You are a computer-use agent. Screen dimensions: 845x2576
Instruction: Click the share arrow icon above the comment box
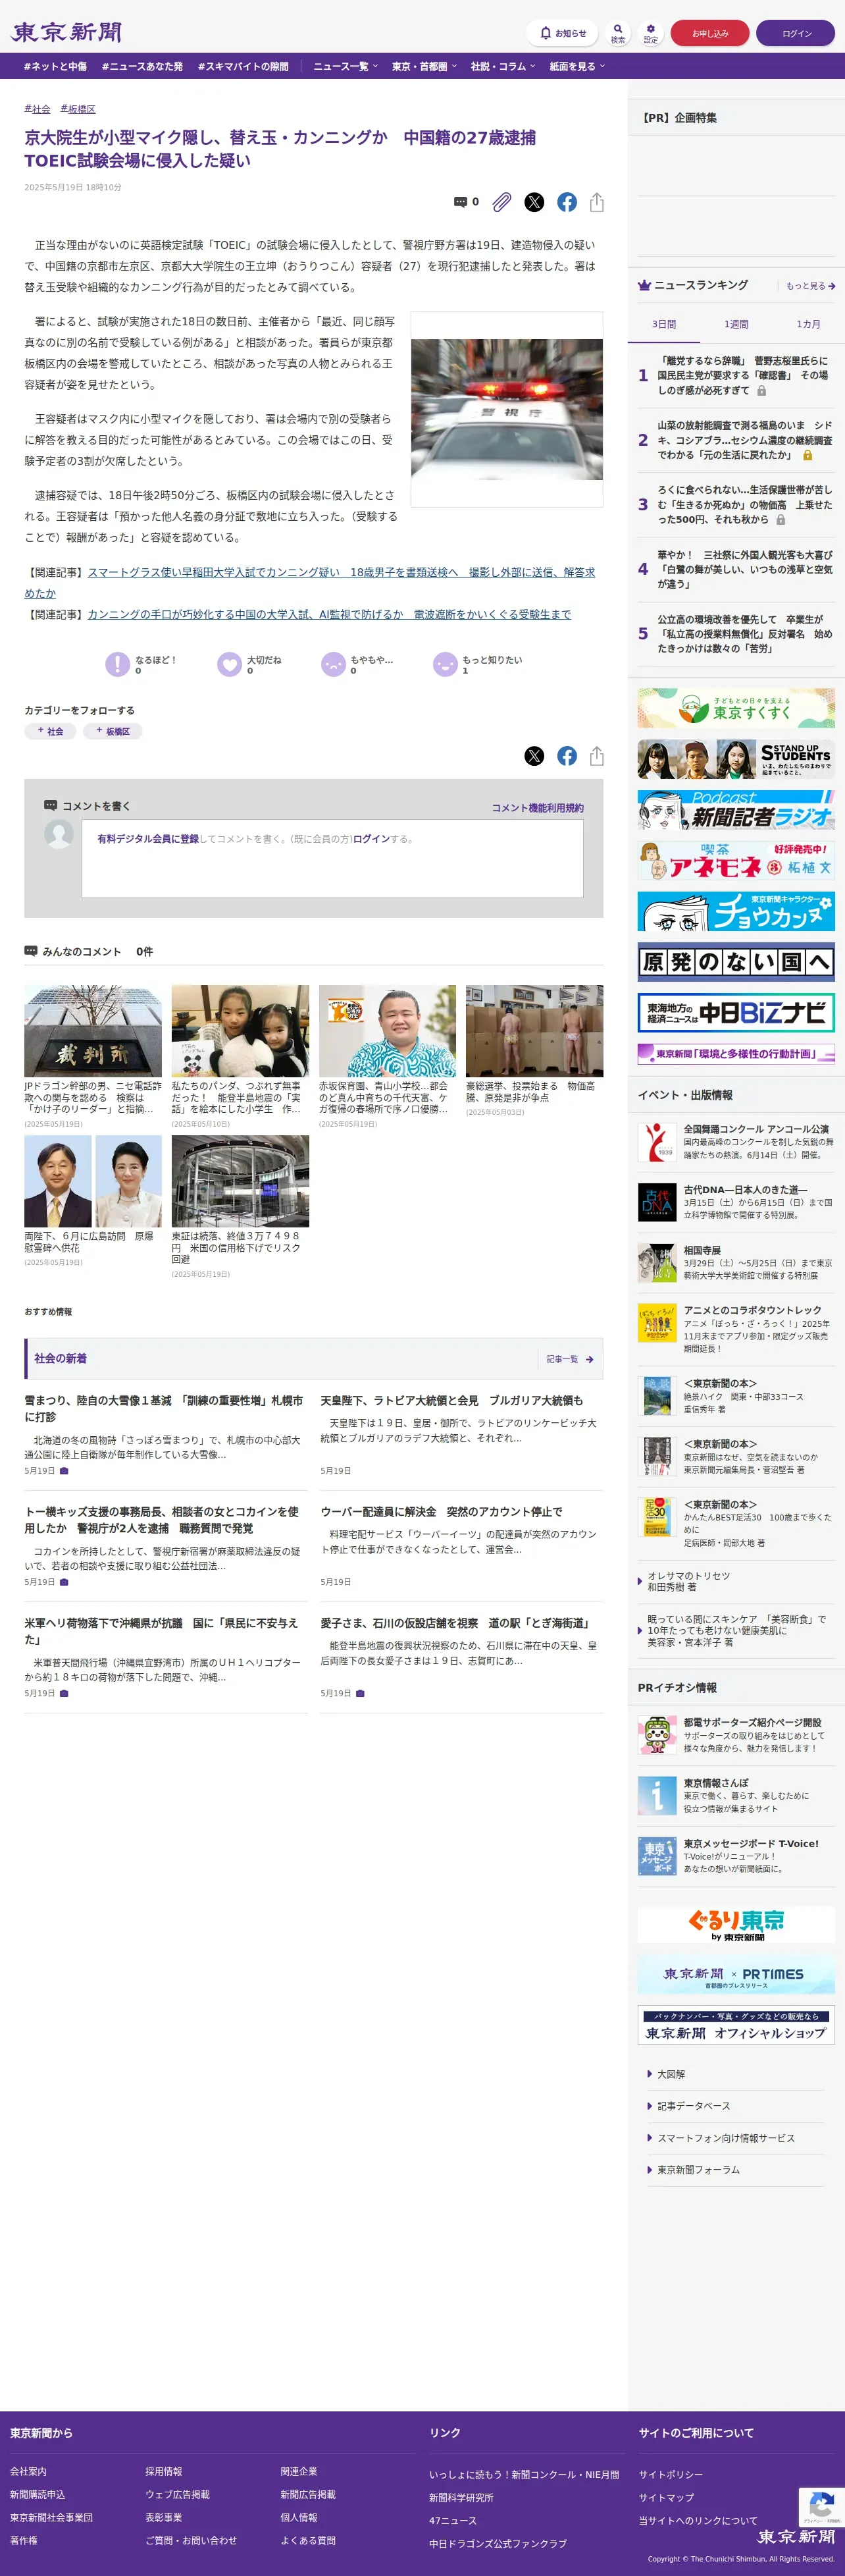tap(597, 756)
